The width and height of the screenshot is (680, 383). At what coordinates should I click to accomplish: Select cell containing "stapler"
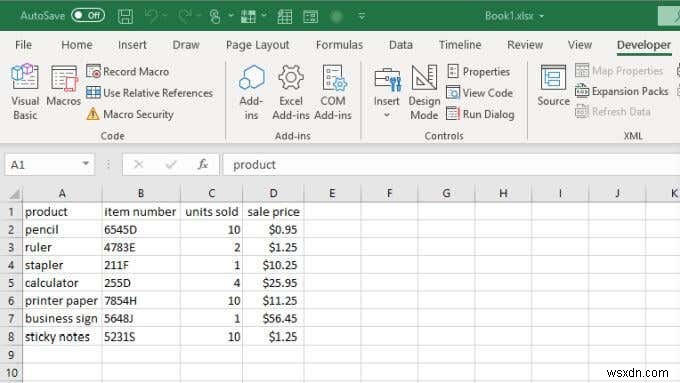62,265
